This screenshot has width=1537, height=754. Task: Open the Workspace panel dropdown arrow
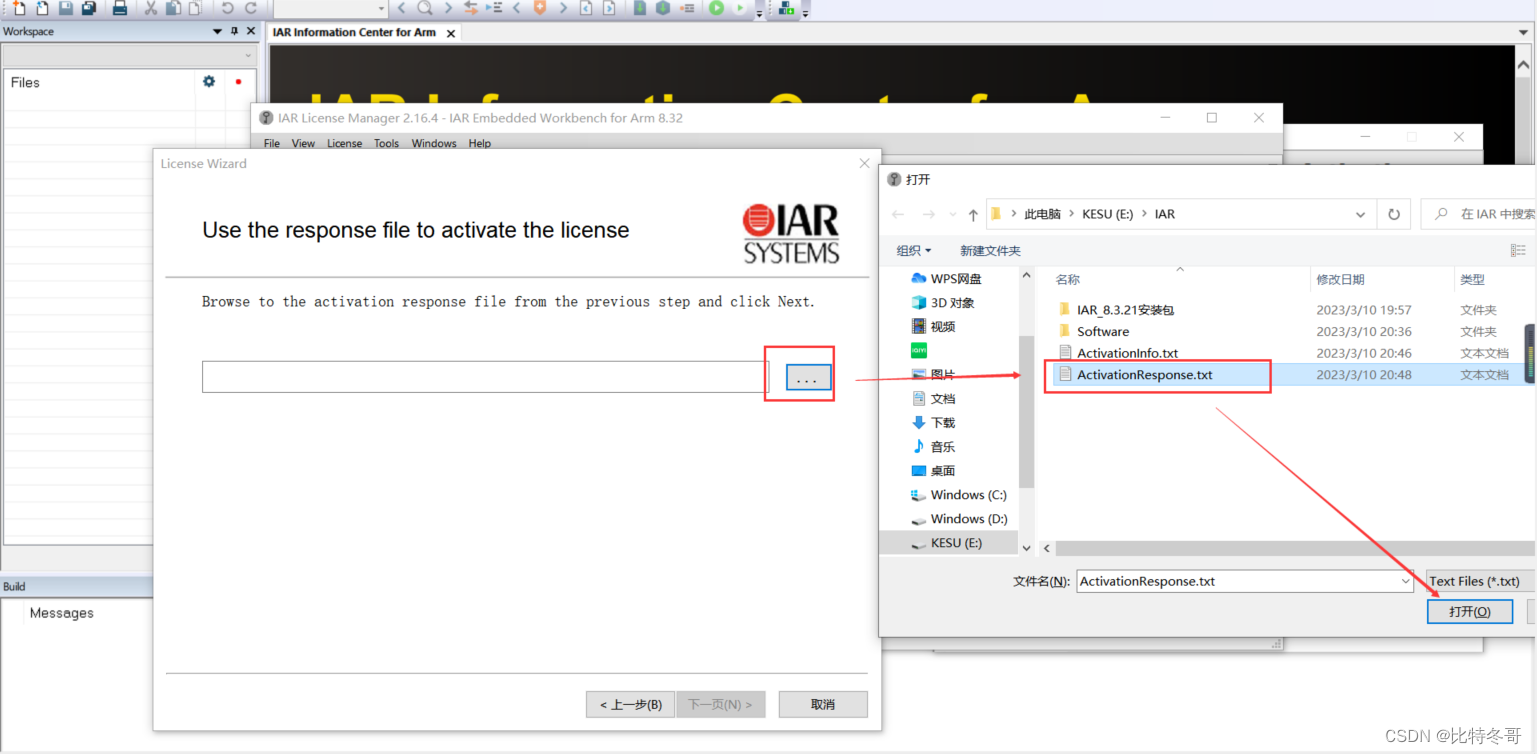218,31
